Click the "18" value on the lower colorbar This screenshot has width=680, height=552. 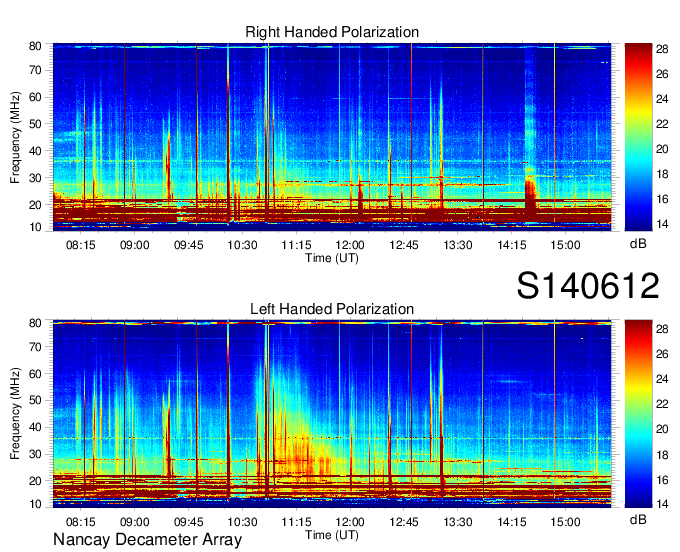coord(662,455)
